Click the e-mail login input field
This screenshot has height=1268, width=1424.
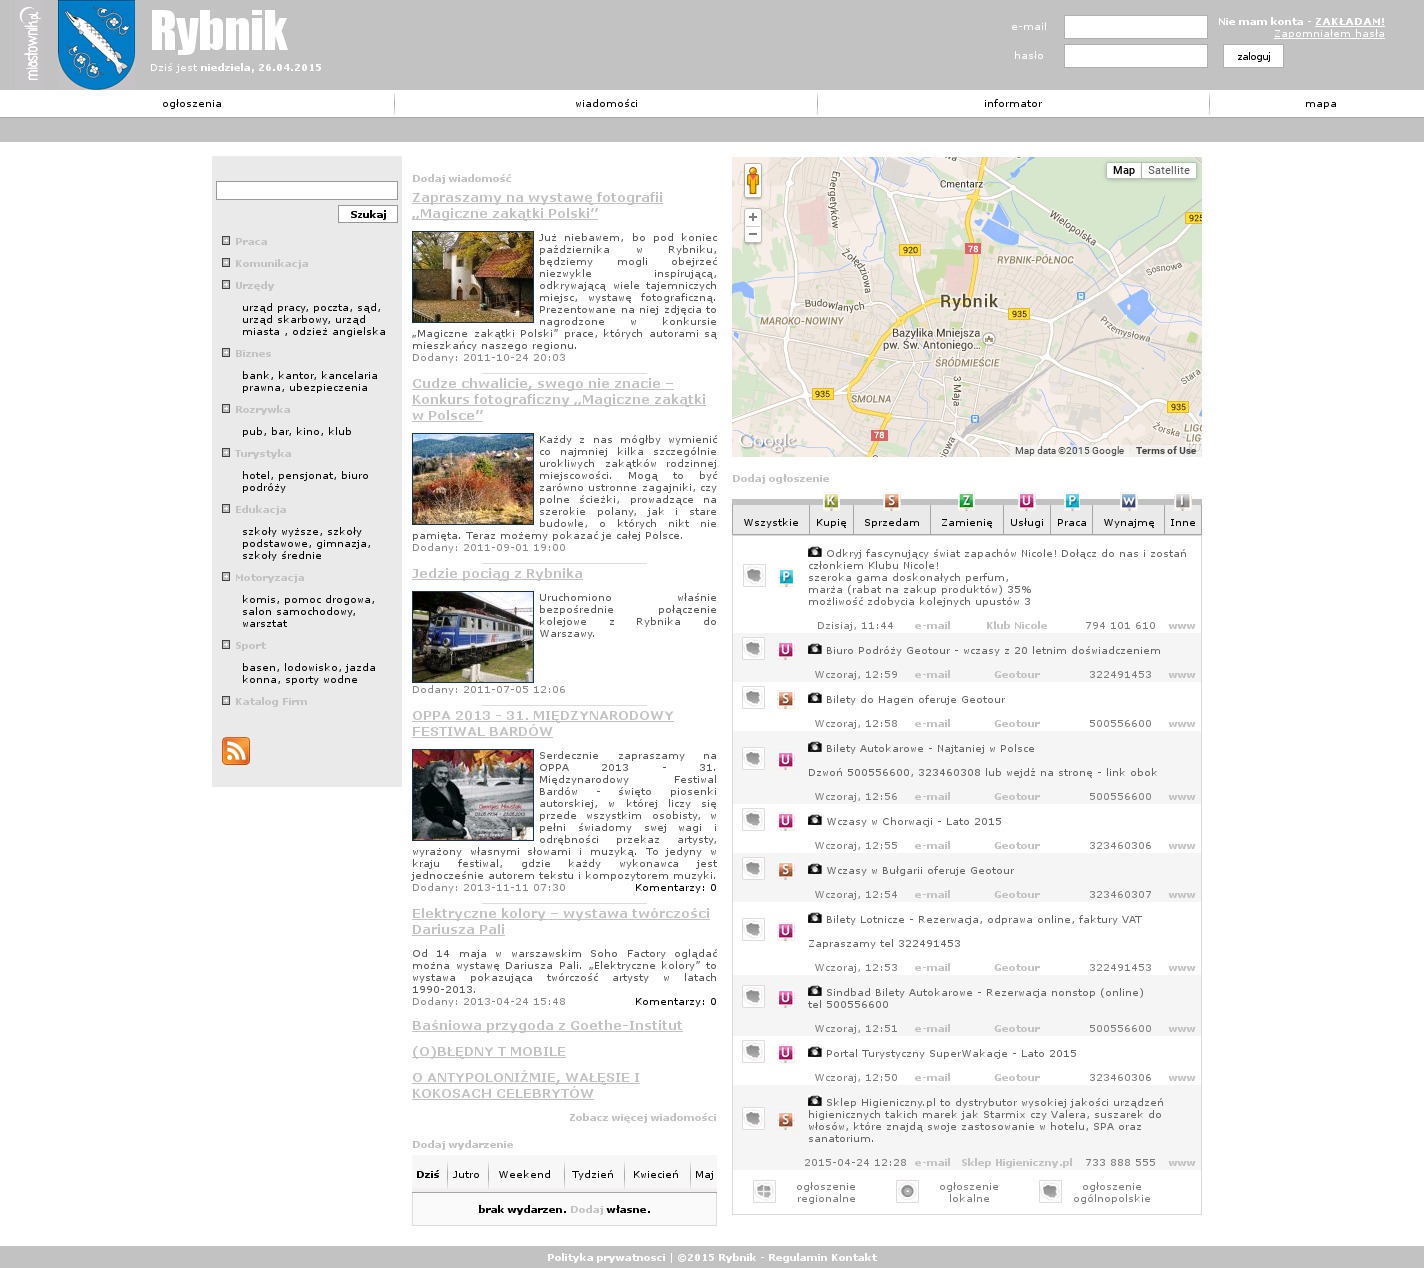(1135, 27)
